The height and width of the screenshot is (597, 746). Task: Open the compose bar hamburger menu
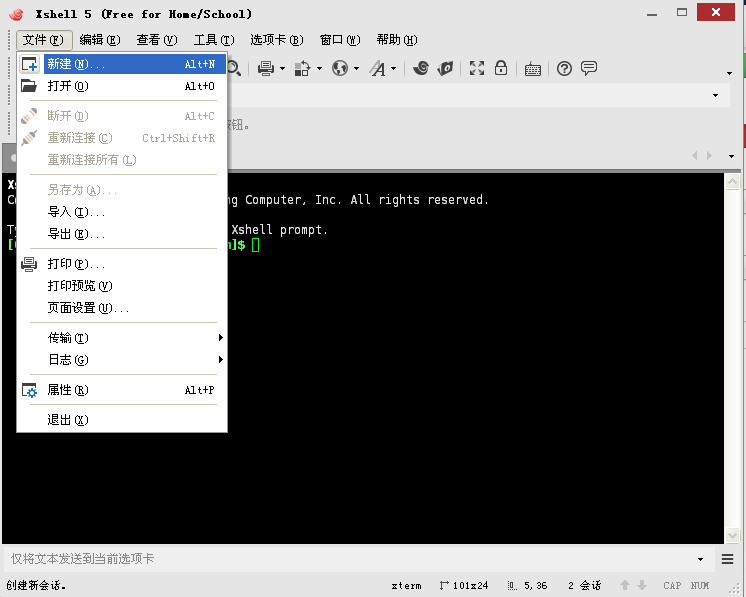[x=727, y=559]
